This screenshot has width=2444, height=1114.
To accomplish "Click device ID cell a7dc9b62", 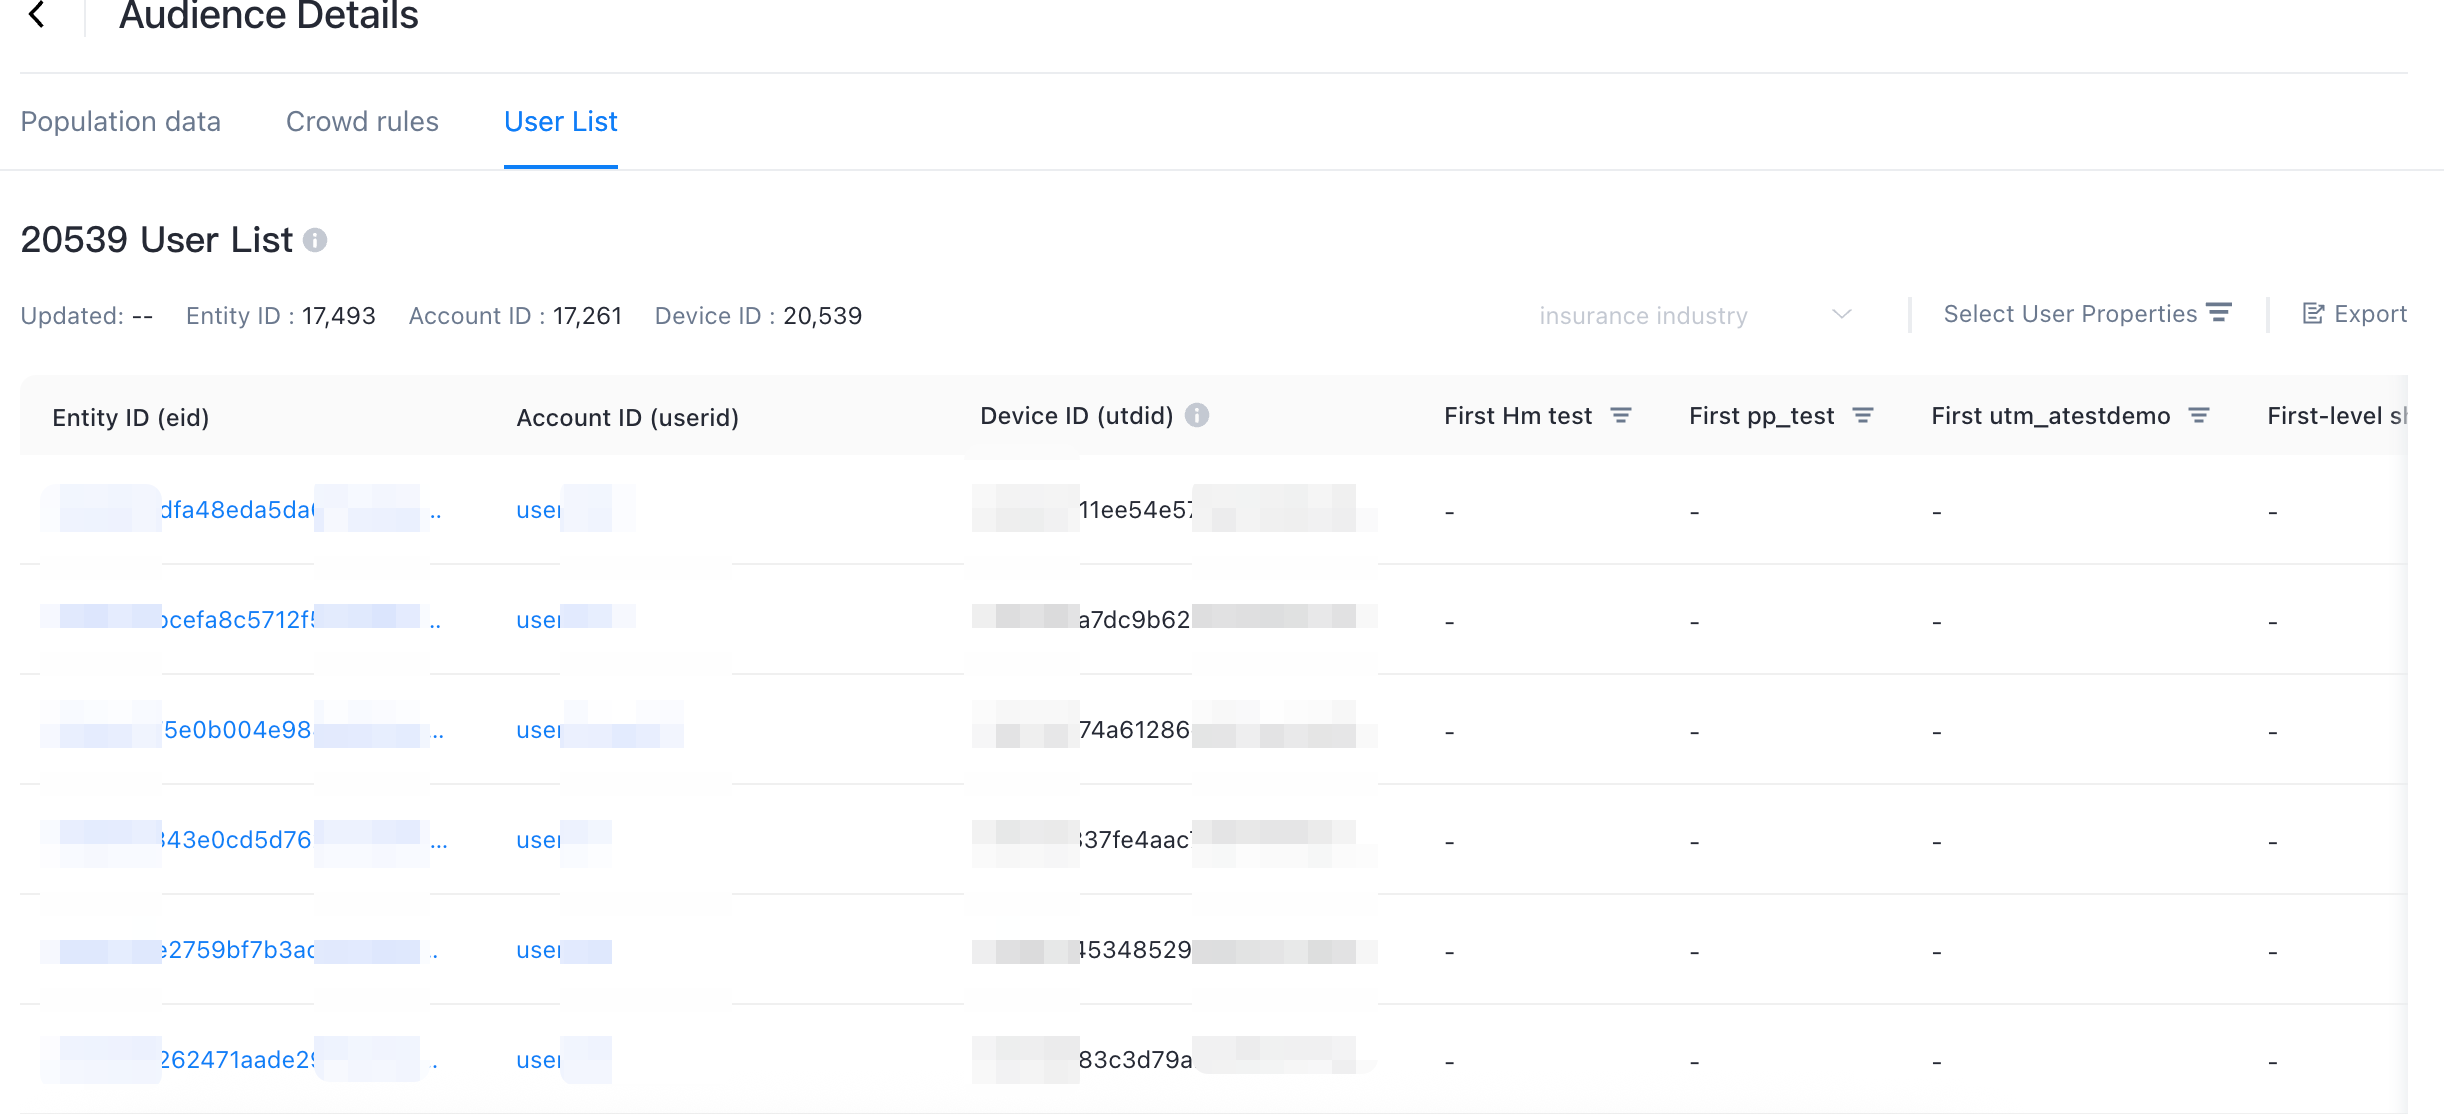I will [1175, 620].
